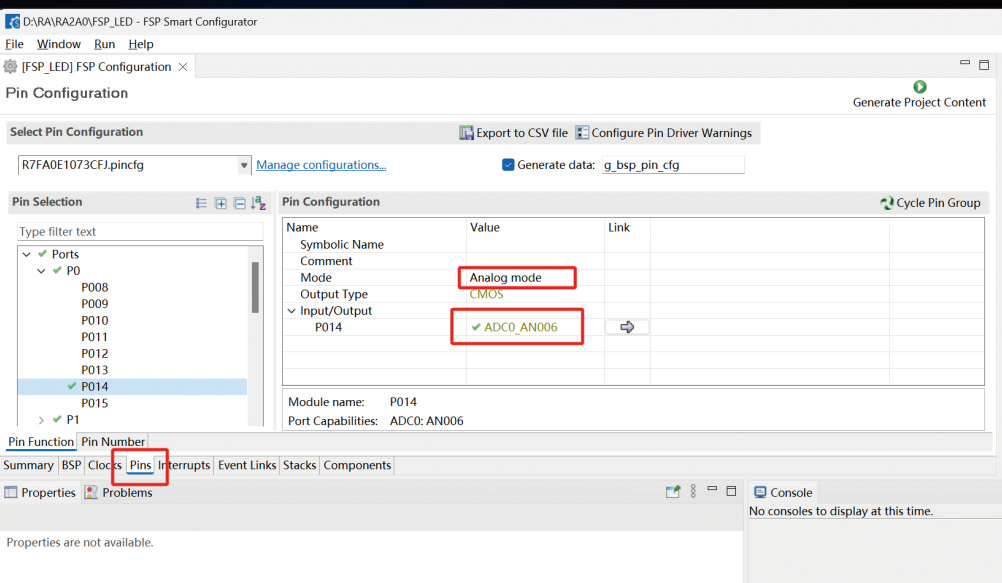
Task: Switch to the Clocks tab
Action: click(105, 465)
